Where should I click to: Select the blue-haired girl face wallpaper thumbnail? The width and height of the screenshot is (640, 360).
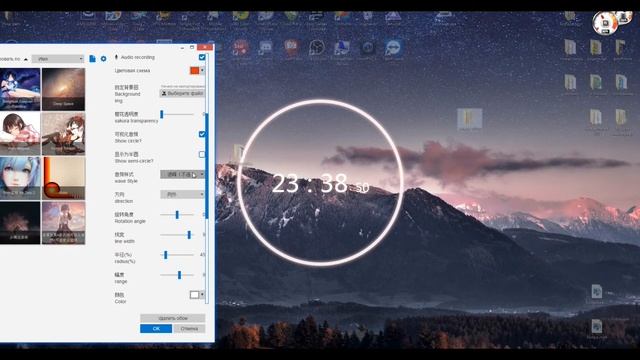pos(20,178)
